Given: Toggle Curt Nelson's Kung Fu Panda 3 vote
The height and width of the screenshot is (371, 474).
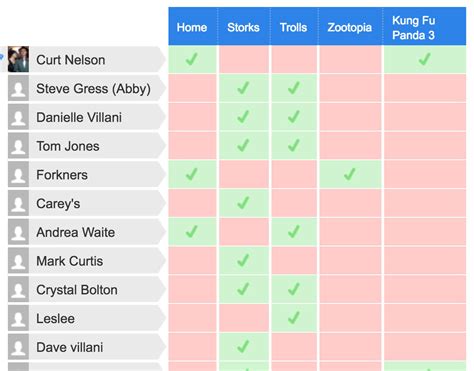Looking at the screenshot, I should [x=425, y=59].
